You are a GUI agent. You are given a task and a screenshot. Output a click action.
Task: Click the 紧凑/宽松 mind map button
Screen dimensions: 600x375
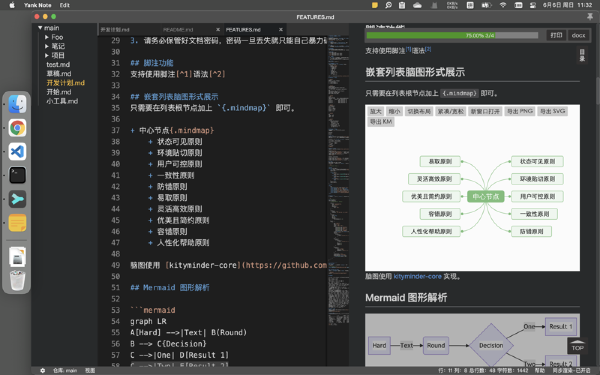pyautogui.click(x=451, y=111)
